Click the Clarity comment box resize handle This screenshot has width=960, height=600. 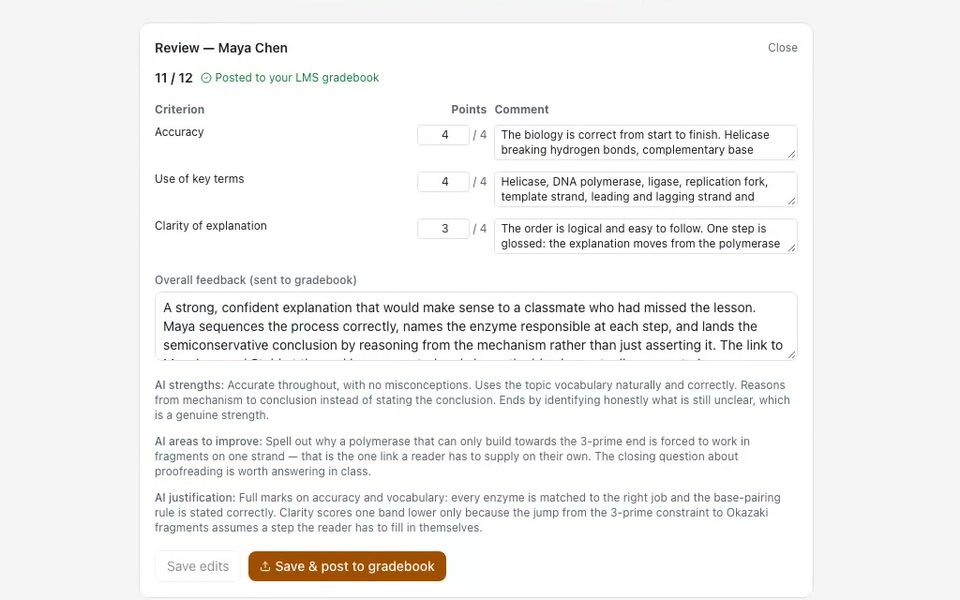click(x=792, y=247)
